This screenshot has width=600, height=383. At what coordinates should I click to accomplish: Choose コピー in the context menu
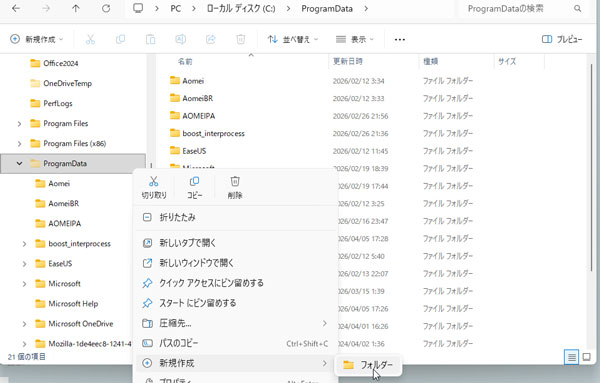194,187
